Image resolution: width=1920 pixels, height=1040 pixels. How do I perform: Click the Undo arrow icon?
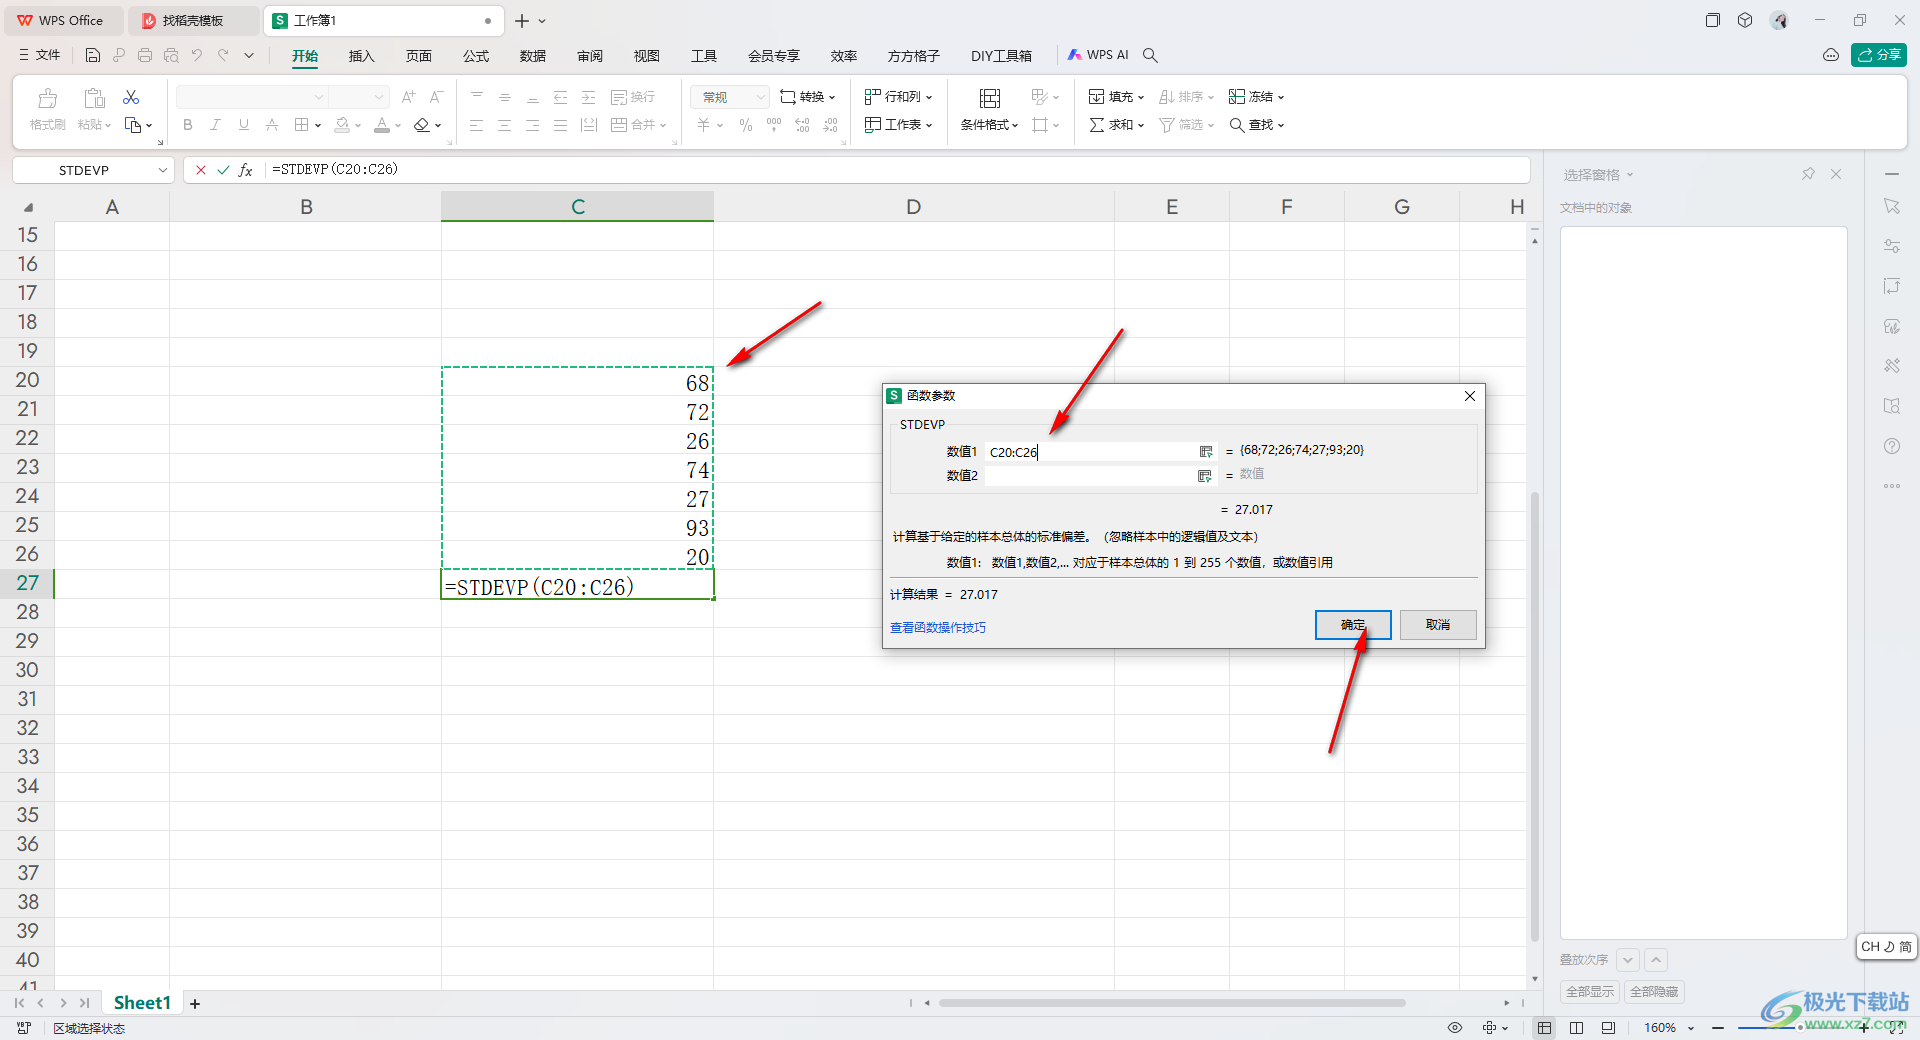pos(197,55)
